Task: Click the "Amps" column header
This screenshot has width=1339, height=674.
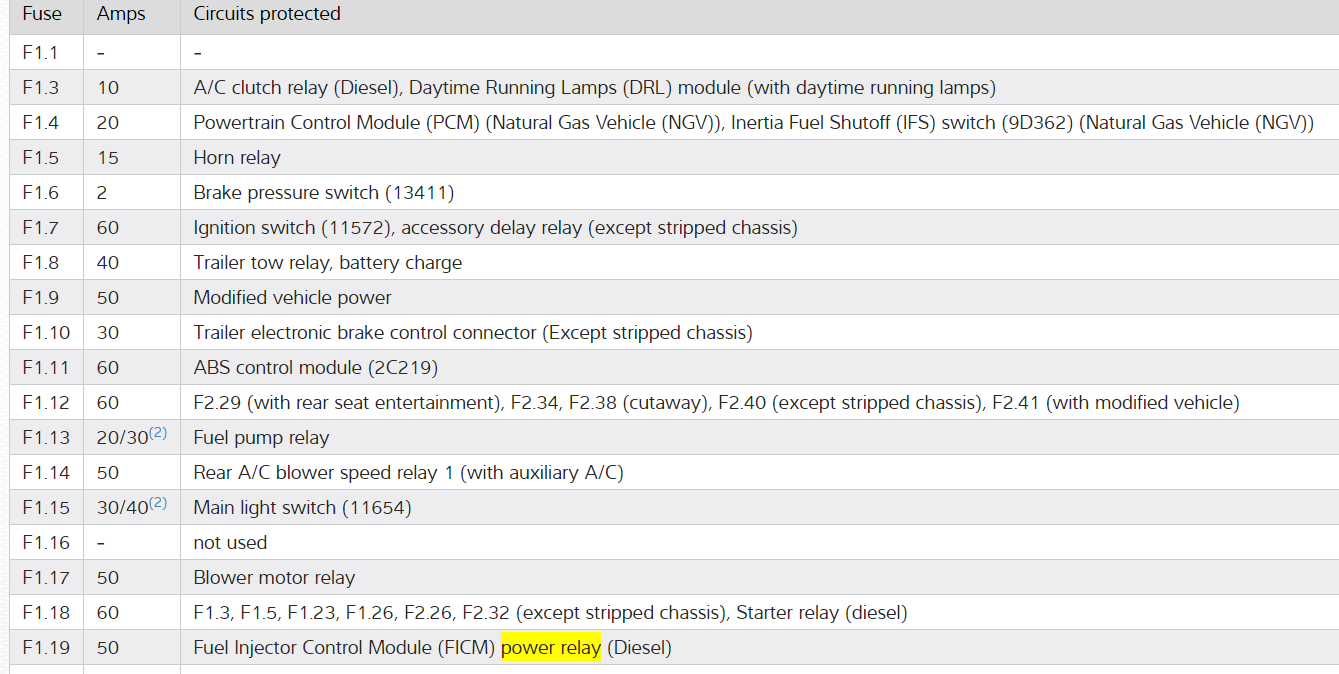Action: 121,14
